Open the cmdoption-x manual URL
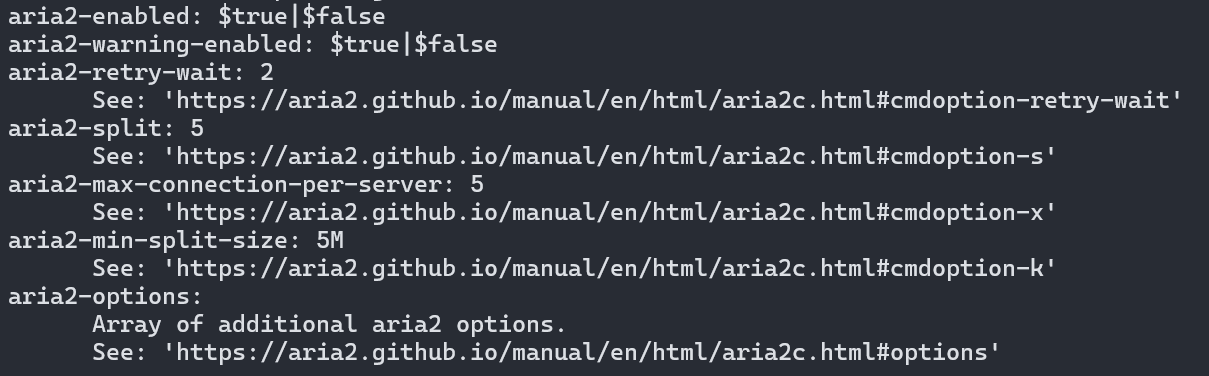Image resolution: width=1209 pixels, height=376 pixels. pos(611,212)
